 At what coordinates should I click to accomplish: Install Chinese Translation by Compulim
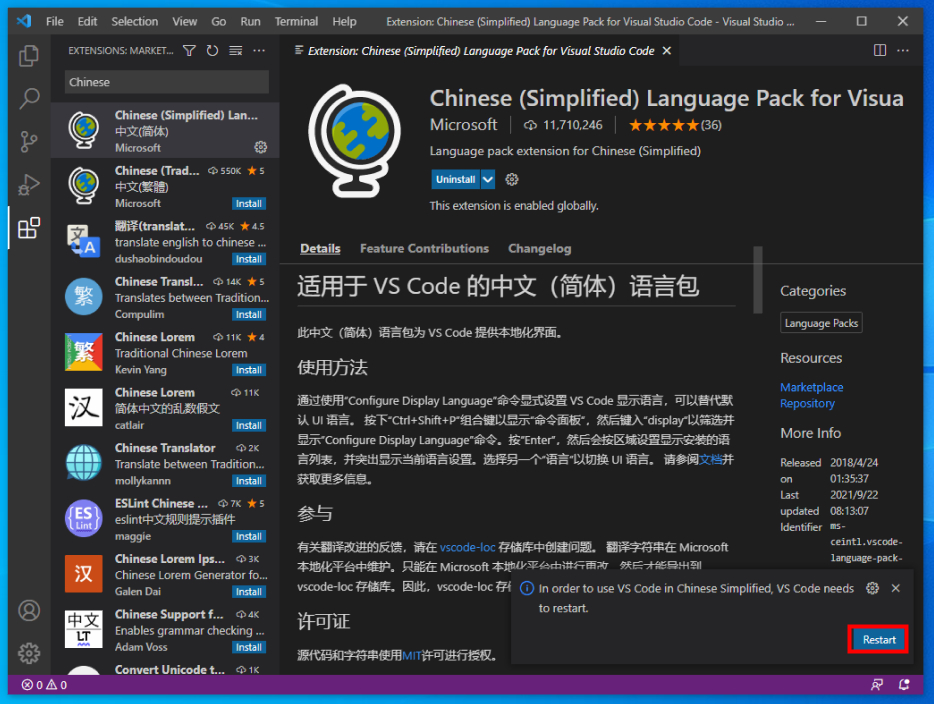pyautogui.click(x=248, y=314)
